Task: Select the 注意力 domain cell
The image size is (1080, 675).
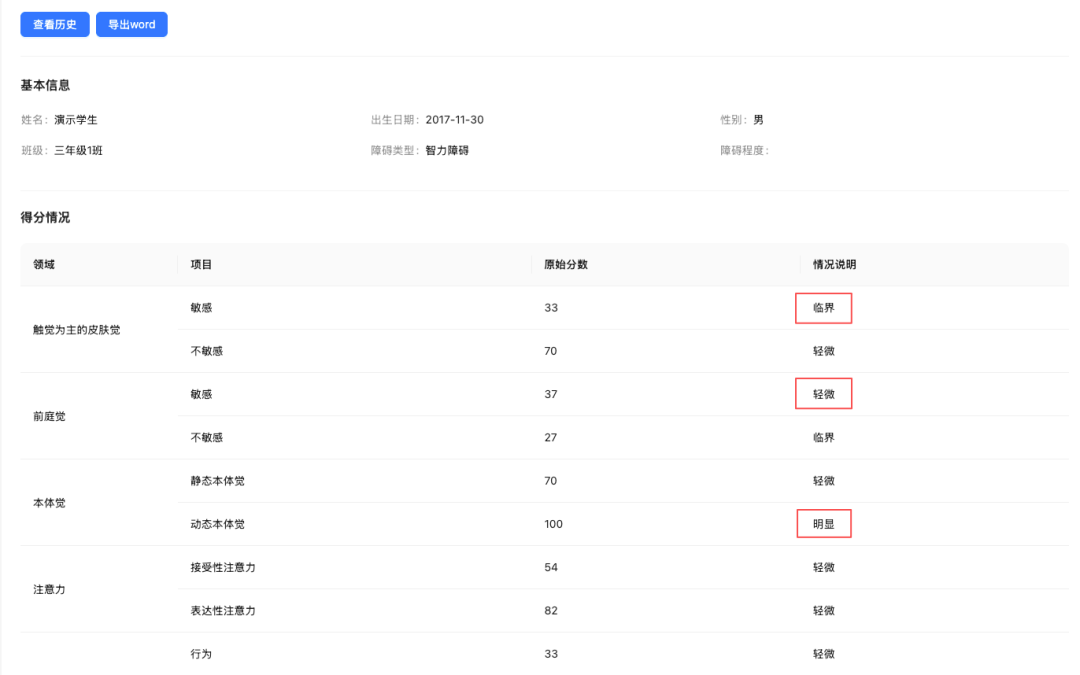Action: 50,590
